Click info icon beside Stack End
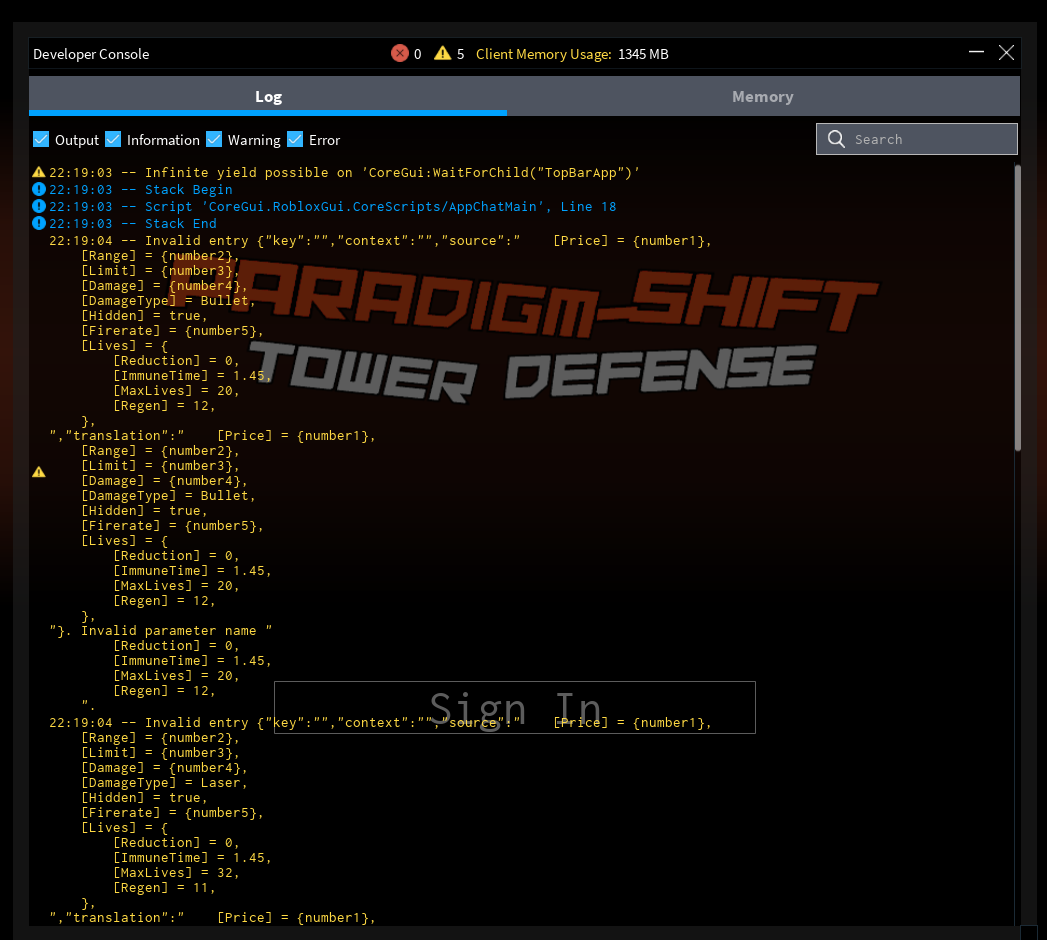Viewport: 1047px width, 940px height. 39,223
